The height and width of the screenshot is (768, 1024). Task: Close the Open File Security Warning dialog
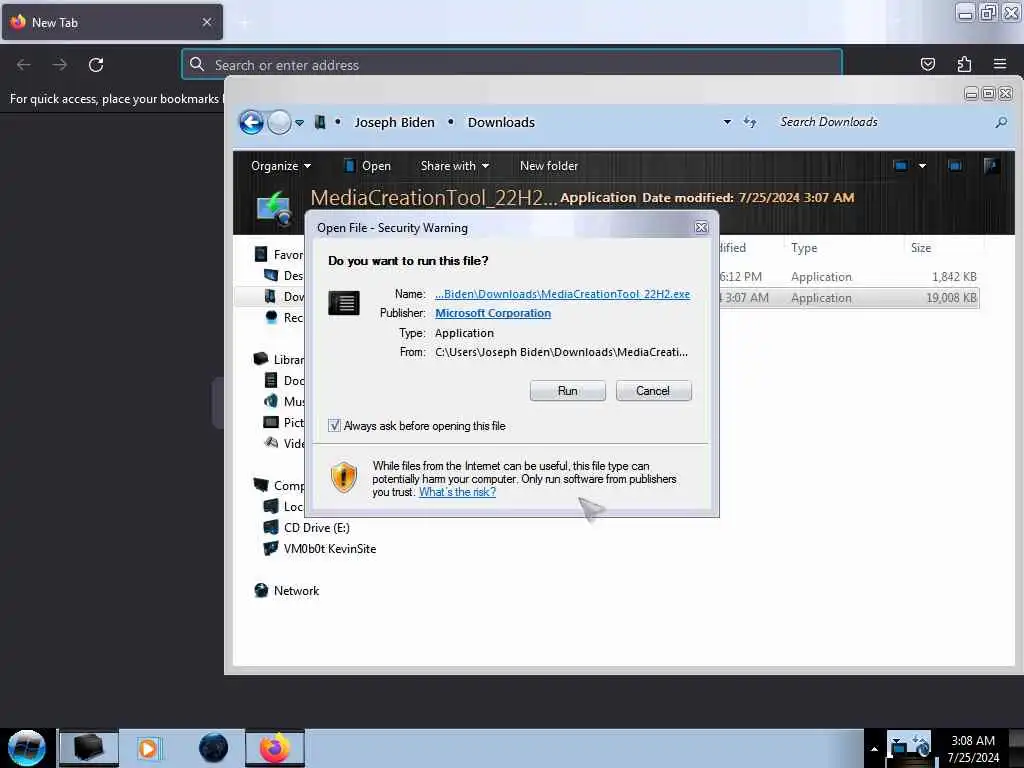pyautogui.click(x=701, y=227)
